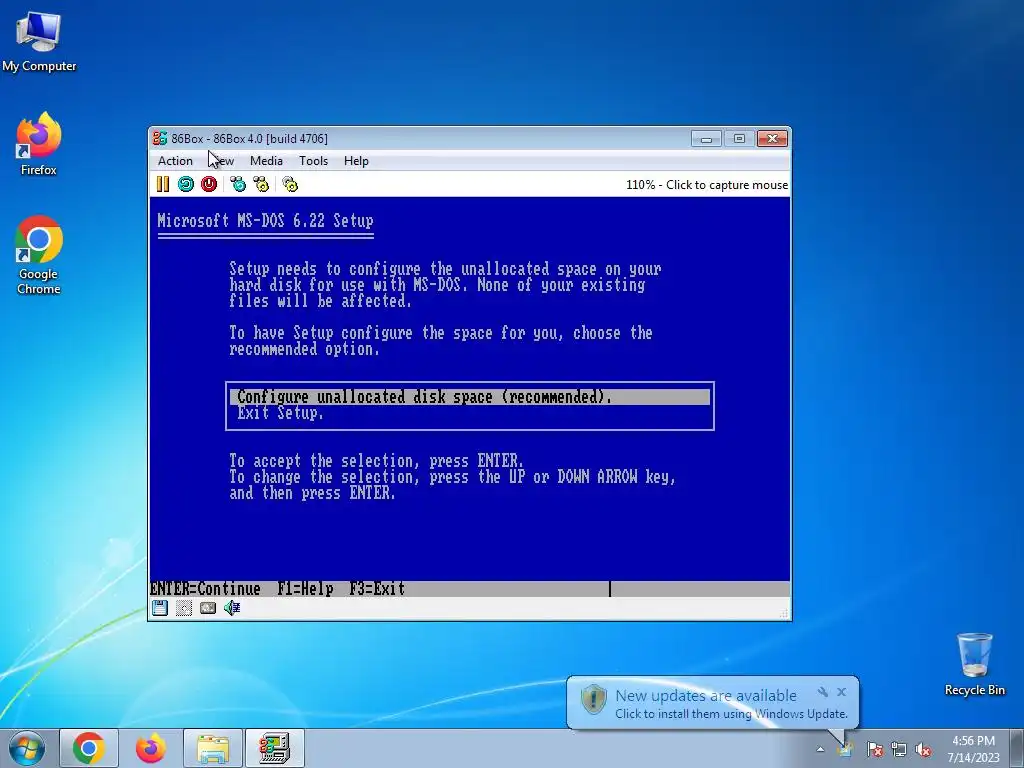Send Ctrl+Alt+Del with the teal keys icon

pyautogui.click(x=238, y=185)
